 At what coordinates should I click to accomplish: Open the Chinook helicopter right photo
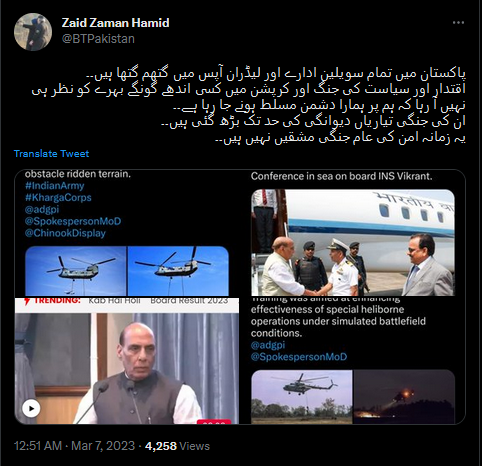pos(178,271)
